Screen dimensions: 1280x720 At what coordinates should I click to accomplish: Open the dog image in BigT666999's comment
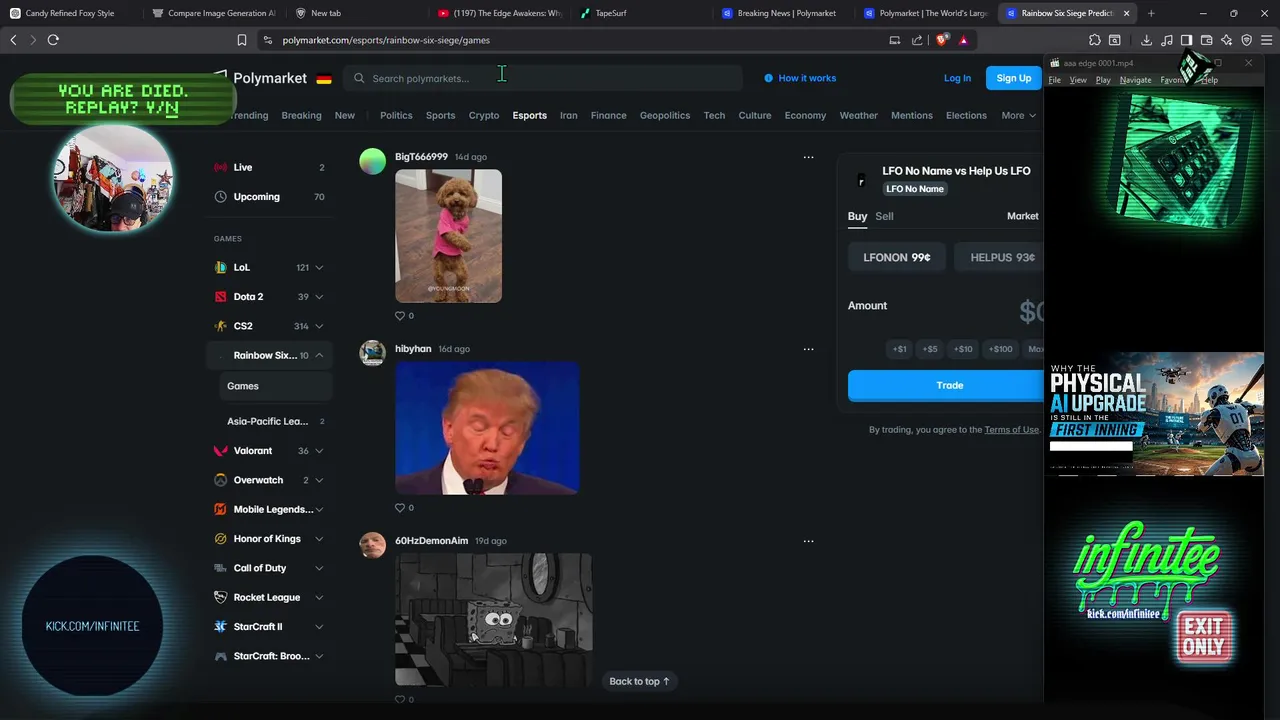[448, 236]
